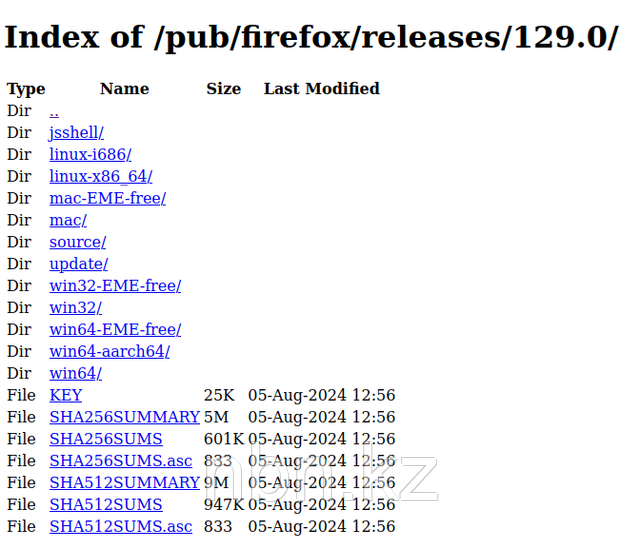Open the SHA512SUMMARY file link

click(x=124, y=483)
